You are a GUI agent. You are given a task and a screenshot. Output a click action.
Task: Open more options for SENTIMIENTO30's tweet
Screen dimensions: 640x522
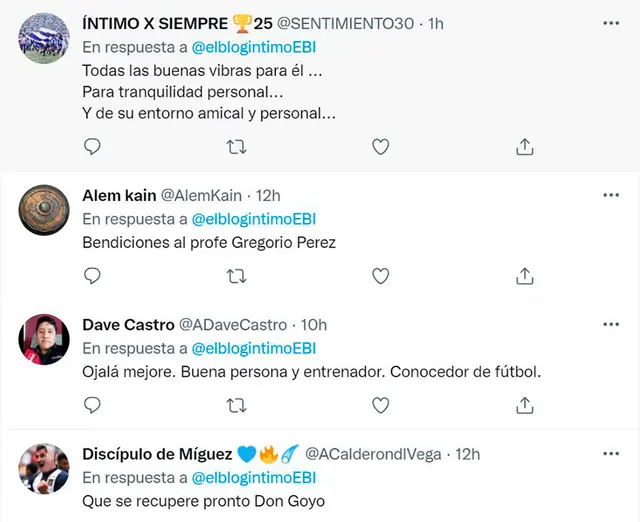tap(610, 22)
